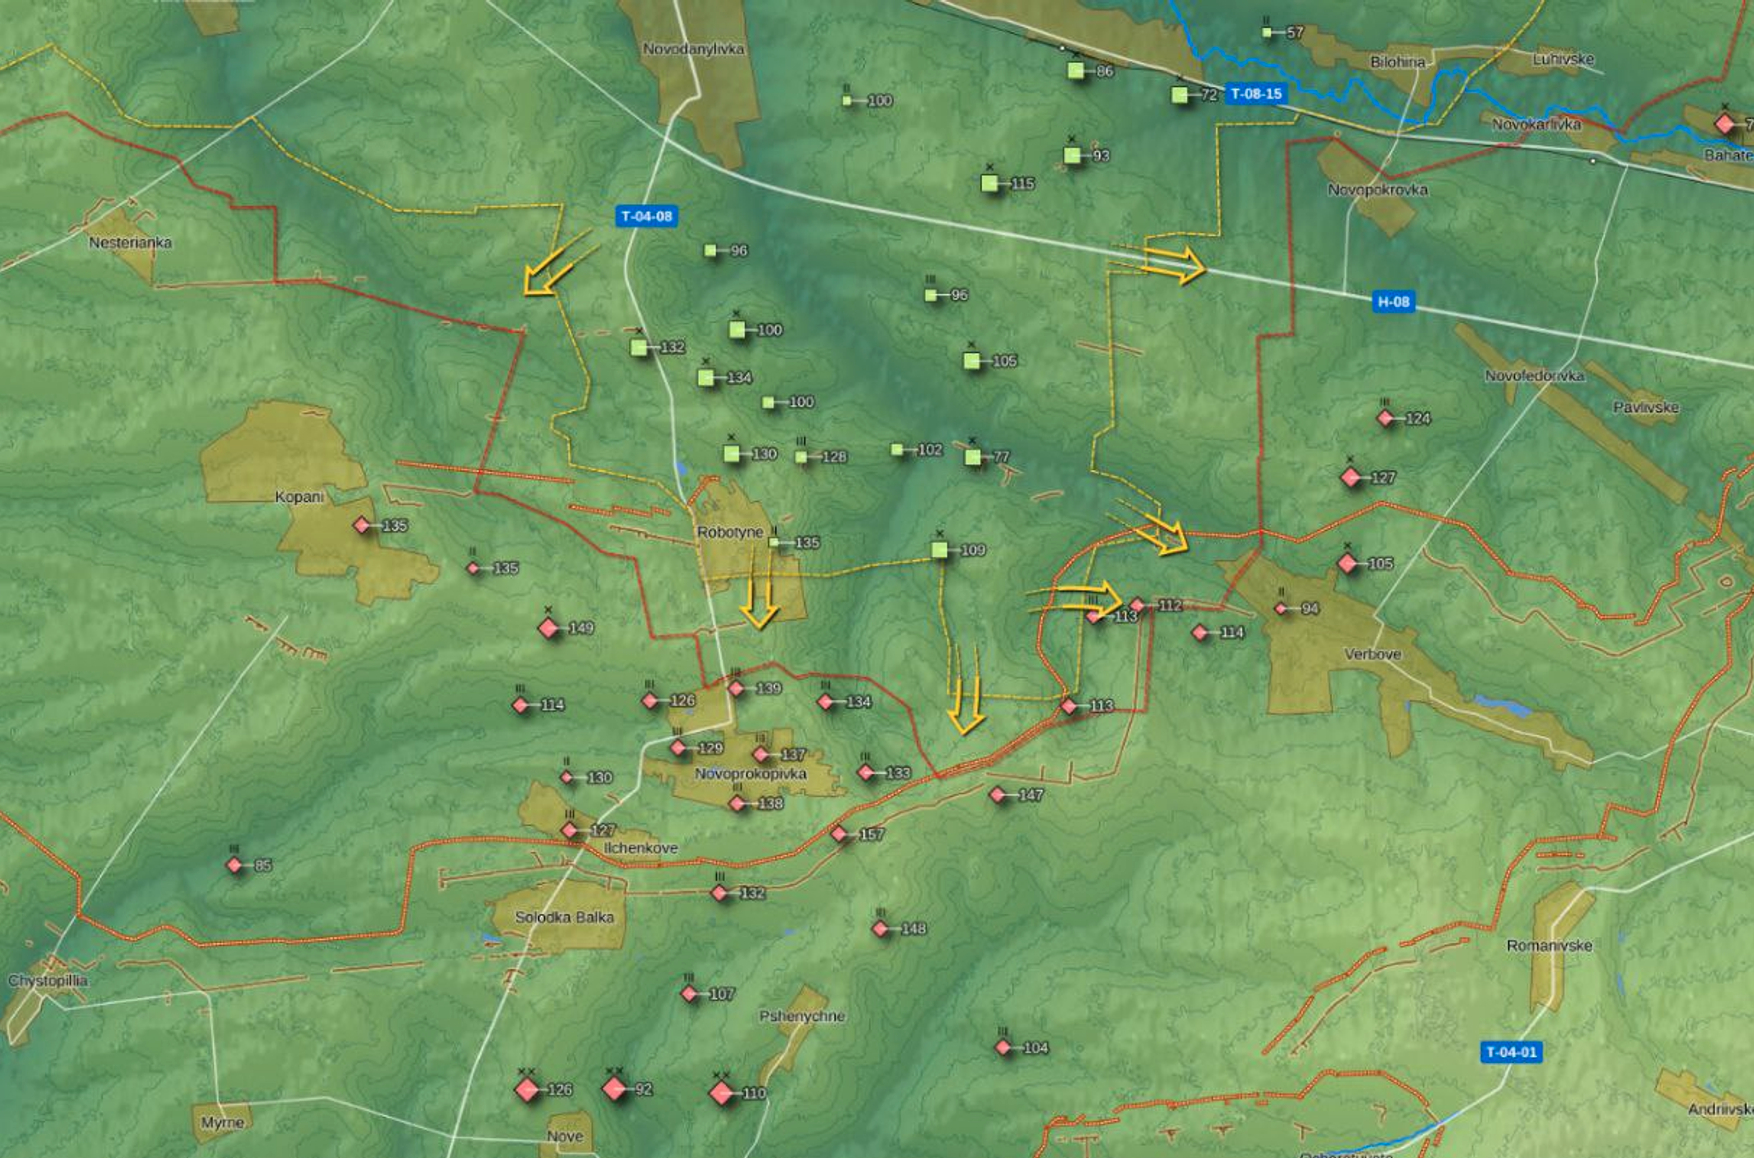
Task: Click the red diamond marker labeled 148
Action: pos(881,928)
